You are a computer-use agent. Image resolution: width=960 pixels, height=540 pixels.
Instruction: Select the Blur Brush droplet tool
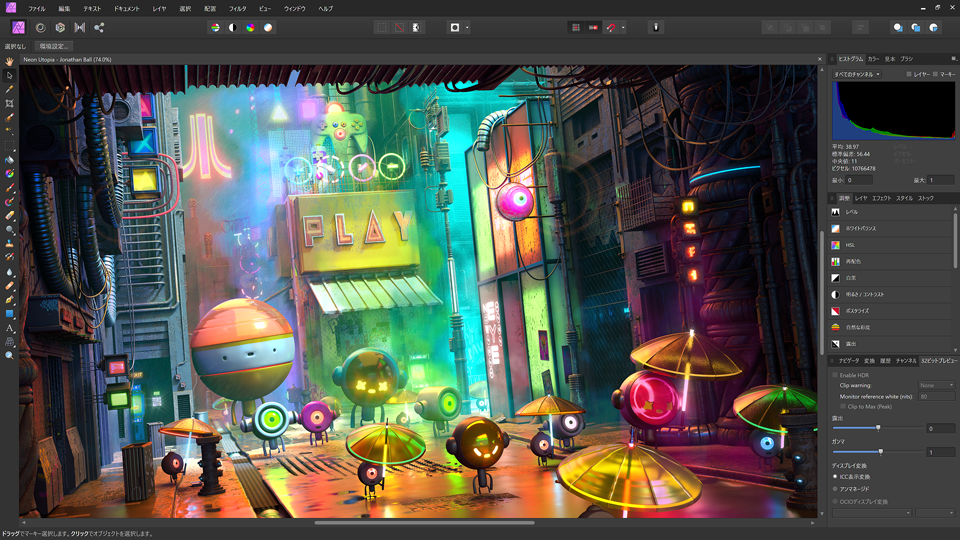point(9,272)
